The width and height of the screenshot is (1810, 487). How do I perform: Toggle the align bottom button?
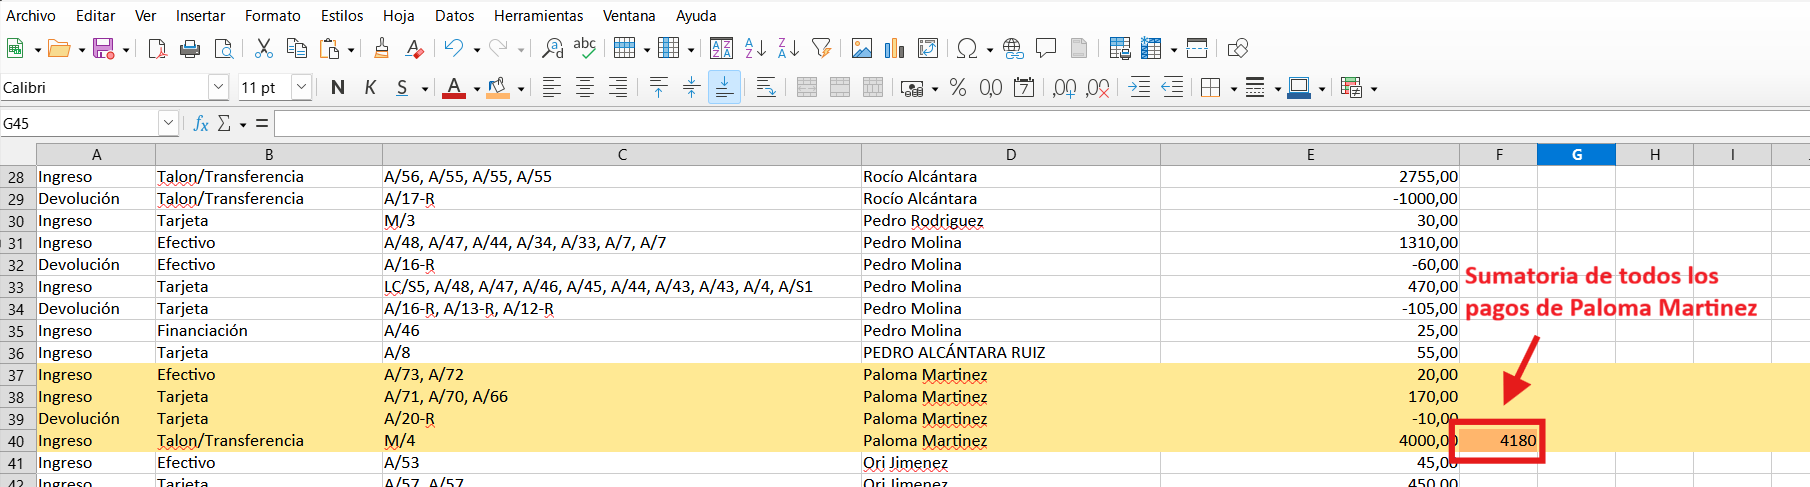pos(724,88)
